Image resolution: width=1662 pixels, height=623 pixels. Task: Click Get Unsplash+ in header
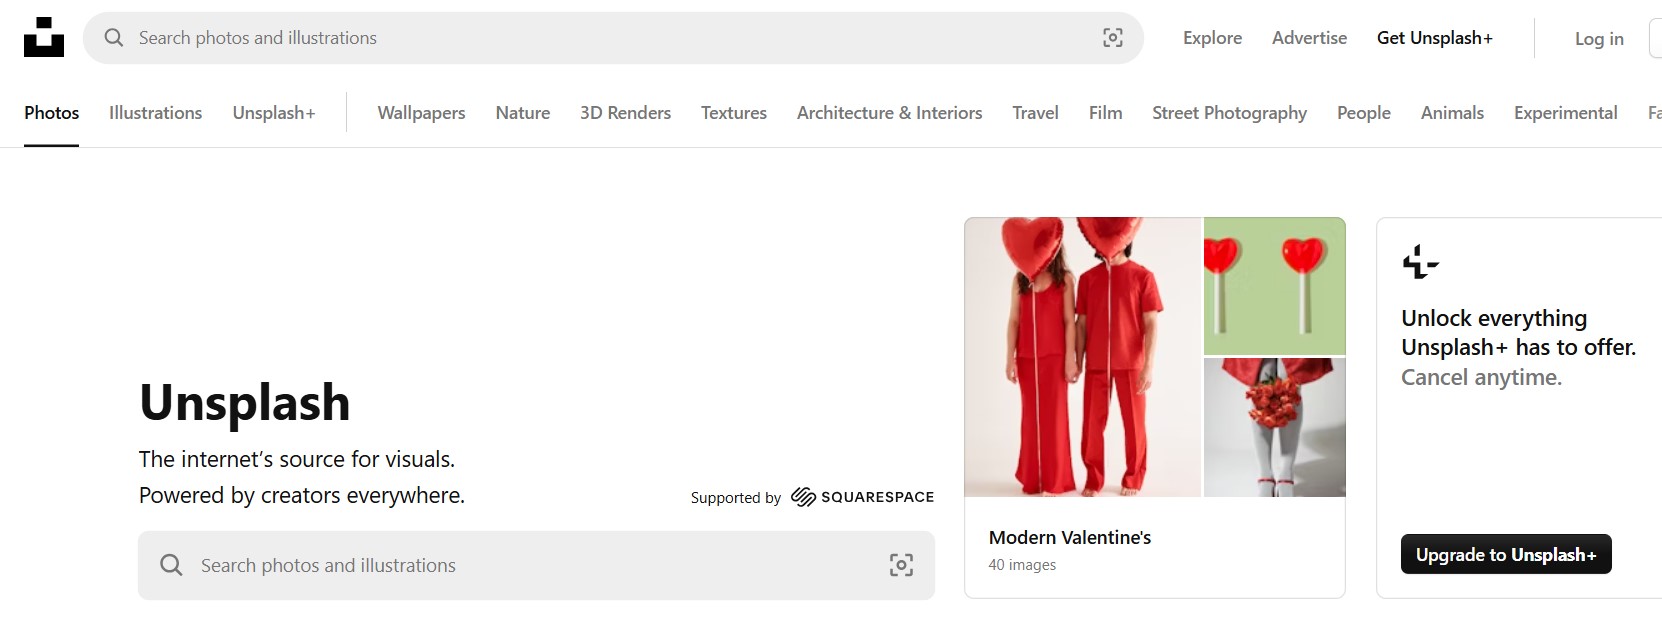(x=1434, y=38)
